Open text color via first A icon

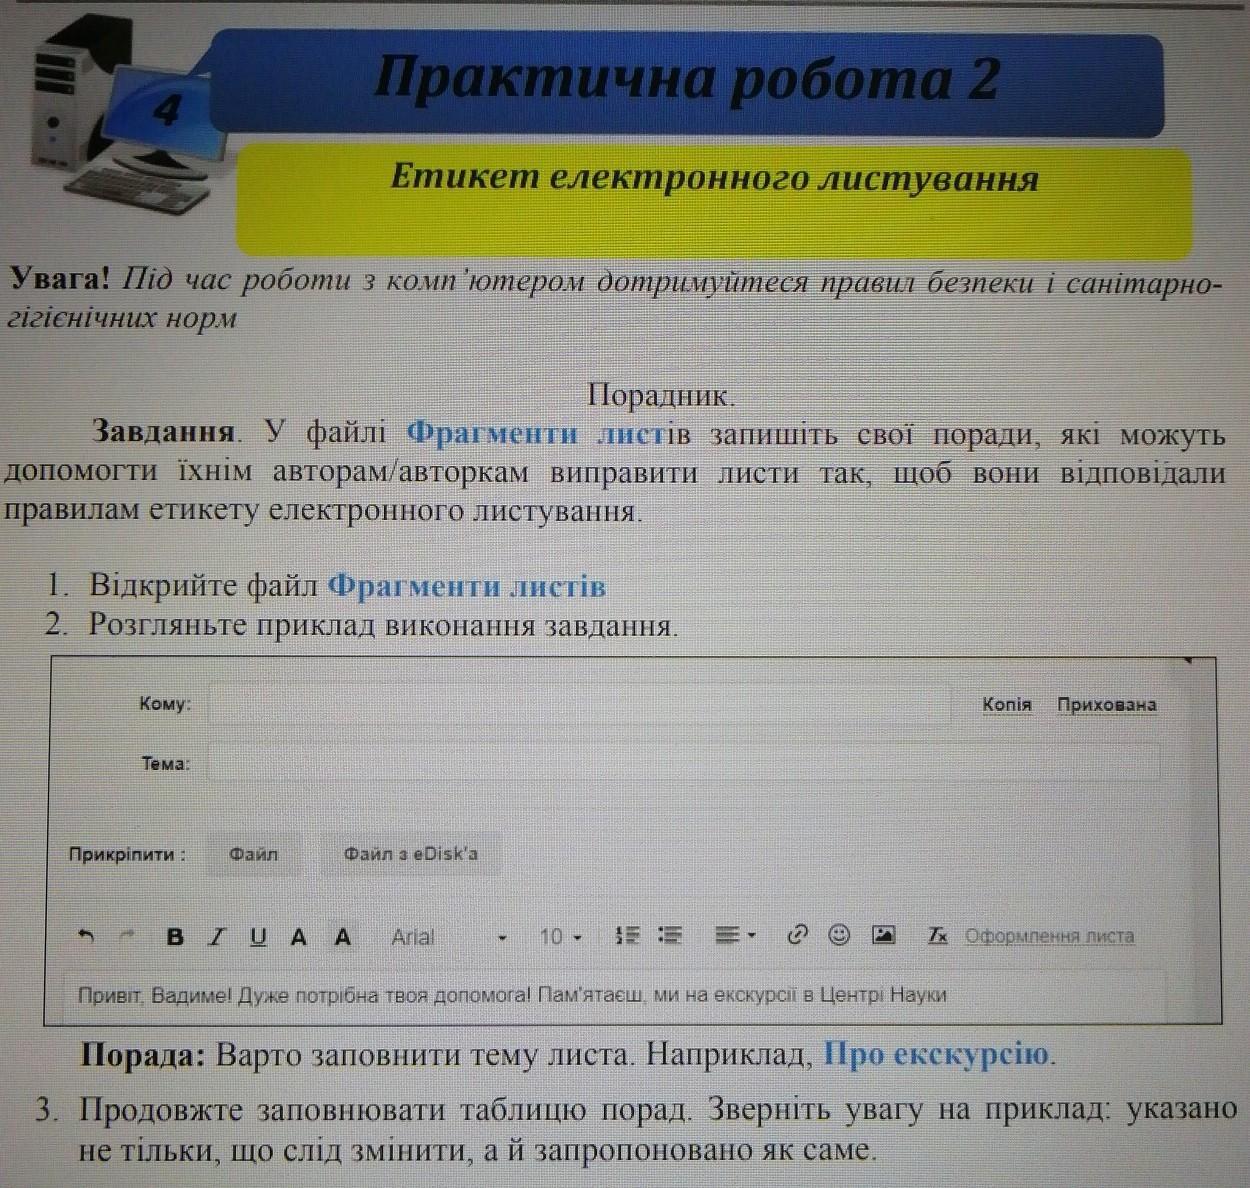(298, 937)
